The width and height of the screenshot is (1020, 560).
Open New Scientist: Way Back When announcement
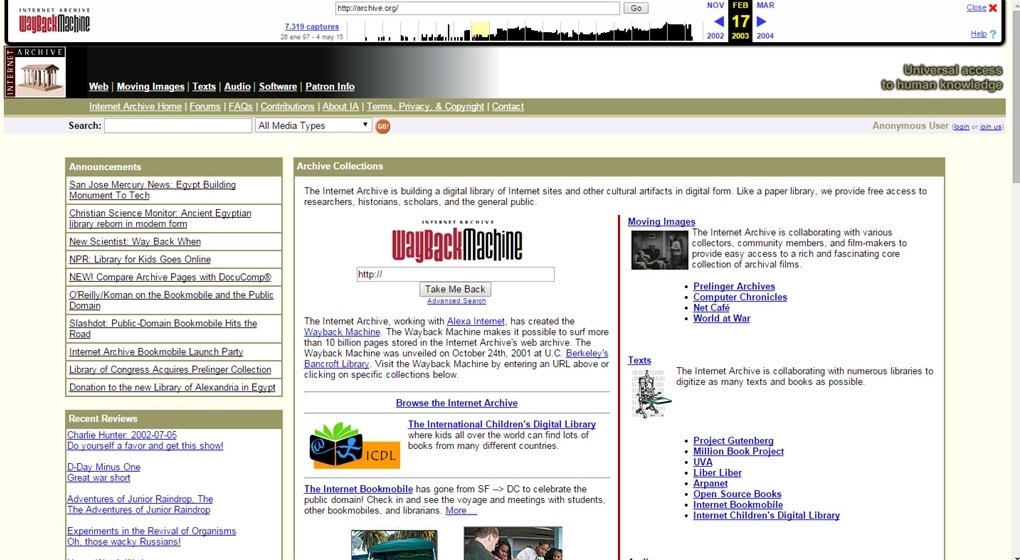(x=135, y=241)
